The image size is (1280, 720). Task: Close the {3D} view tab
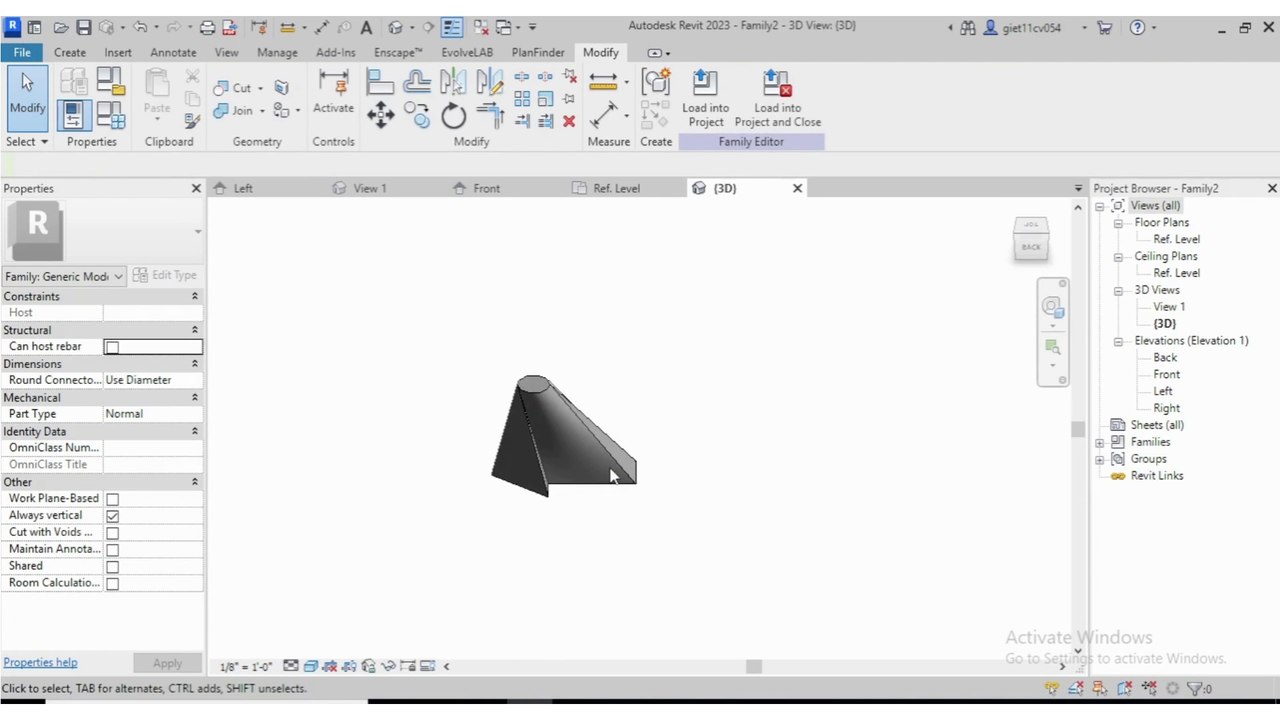[797, 188]
